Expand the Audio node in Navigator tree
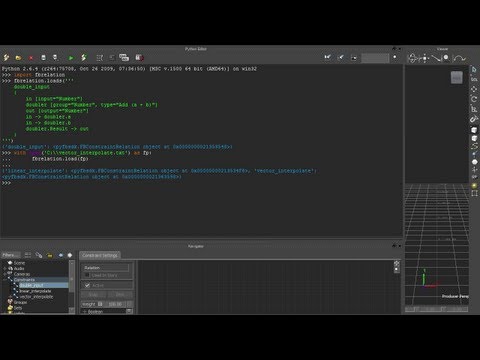The width and height of the screenshot is (480, 360). point(5,269)
